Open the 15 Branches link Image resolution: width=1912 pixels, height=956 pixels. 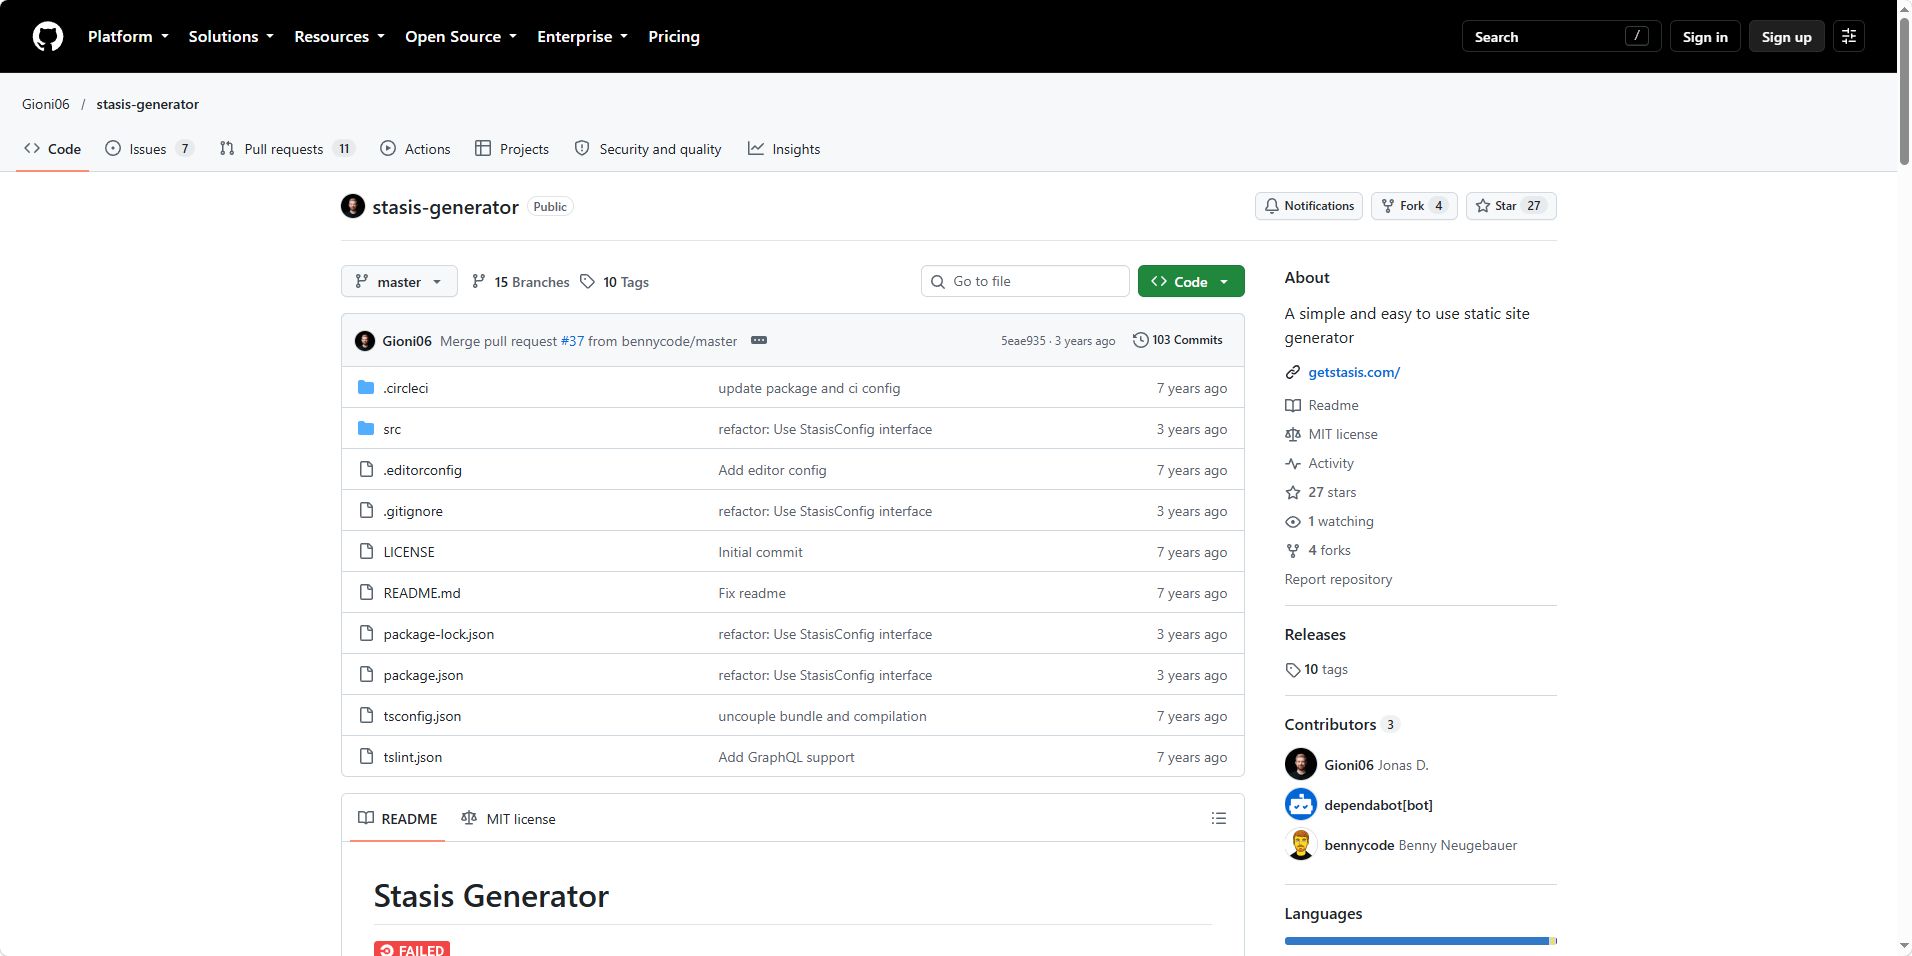[521, 282]
